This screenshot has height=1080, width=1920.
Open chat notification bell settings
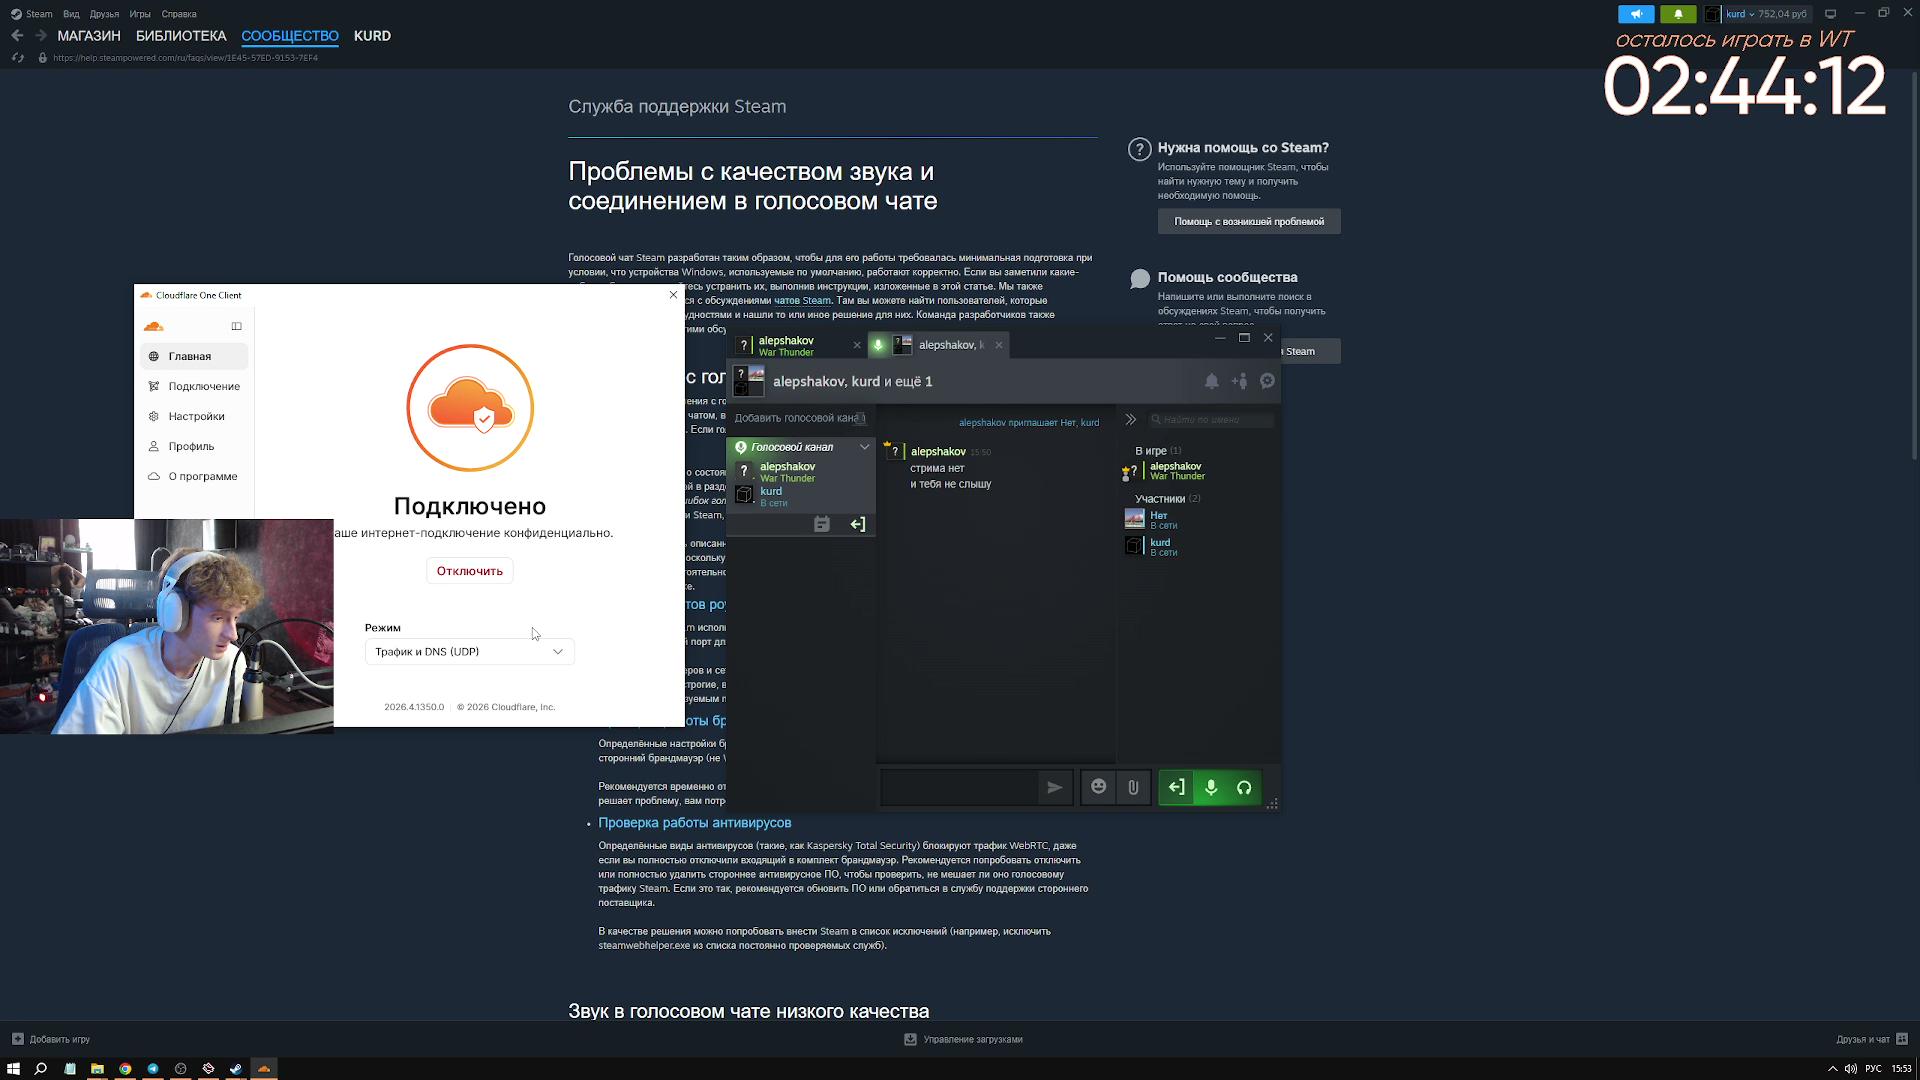point(1211,381)
